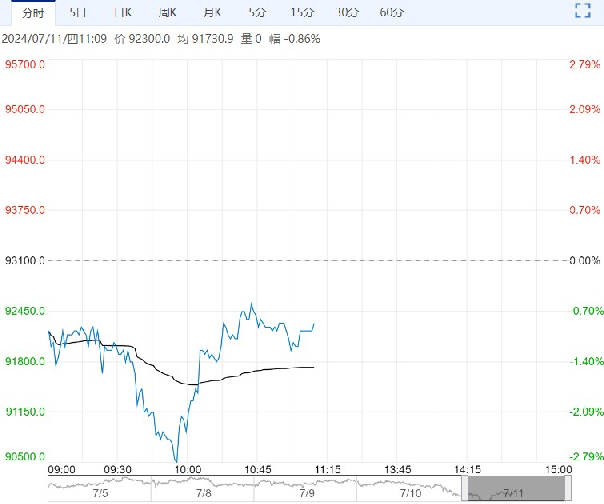The height and width of the screenshot is (504, 604).
Task: Select the 日K candlestick tab
Action: tap(124, 13)
